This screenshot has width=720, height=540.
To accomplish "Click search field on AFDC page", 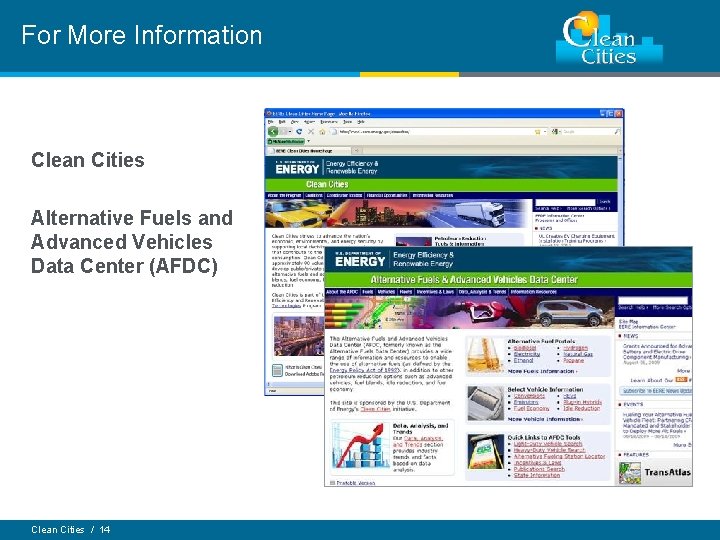I will 652,301.
